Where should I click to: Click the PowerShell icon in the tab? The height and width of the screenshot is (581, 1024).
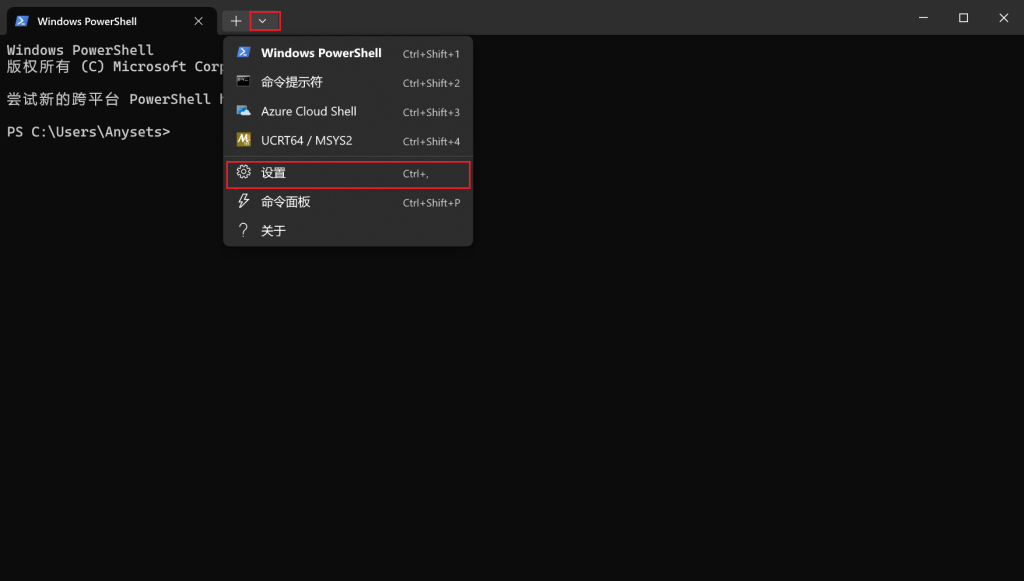[21, 21]
